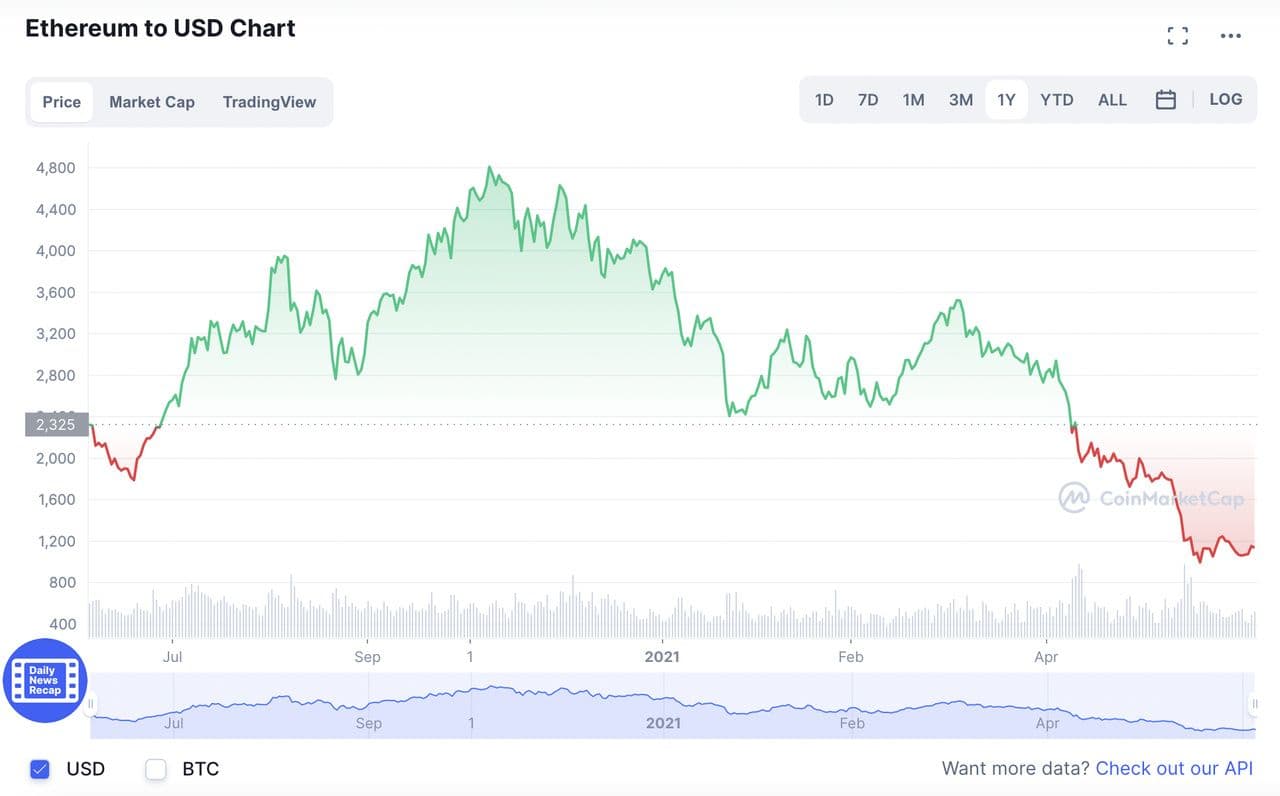This screenshot has height=796, width=1280.
Task: Enable the BTC checkbox
Action: (155, 769)
